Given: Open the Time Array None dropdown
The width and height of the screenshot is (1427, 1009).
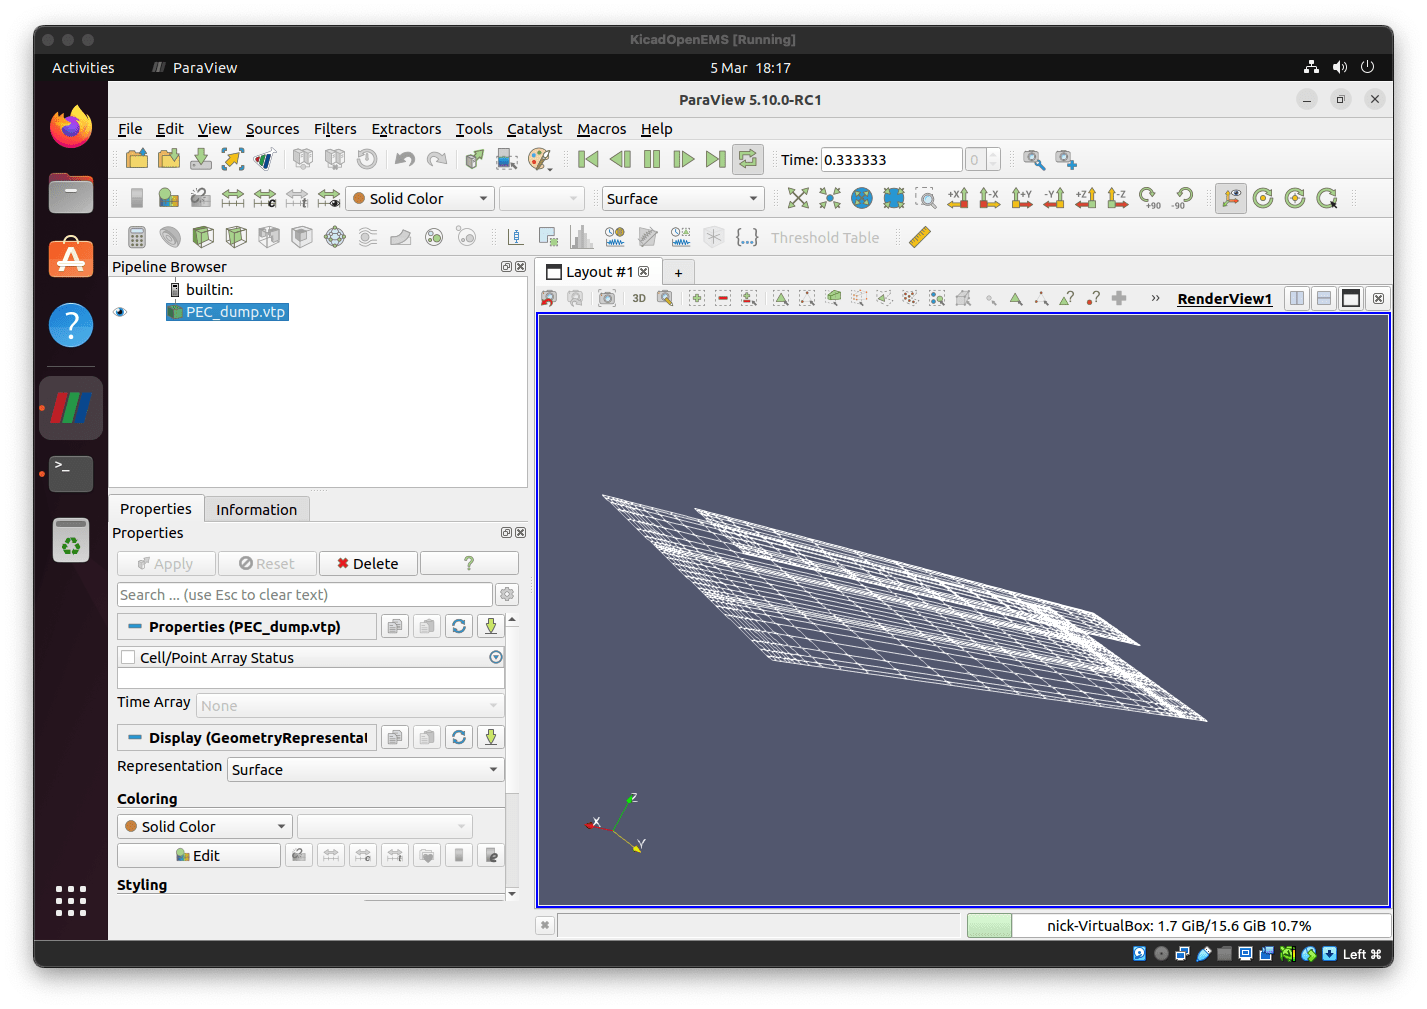Looking at the screenshot, I should tap(350, 705).
